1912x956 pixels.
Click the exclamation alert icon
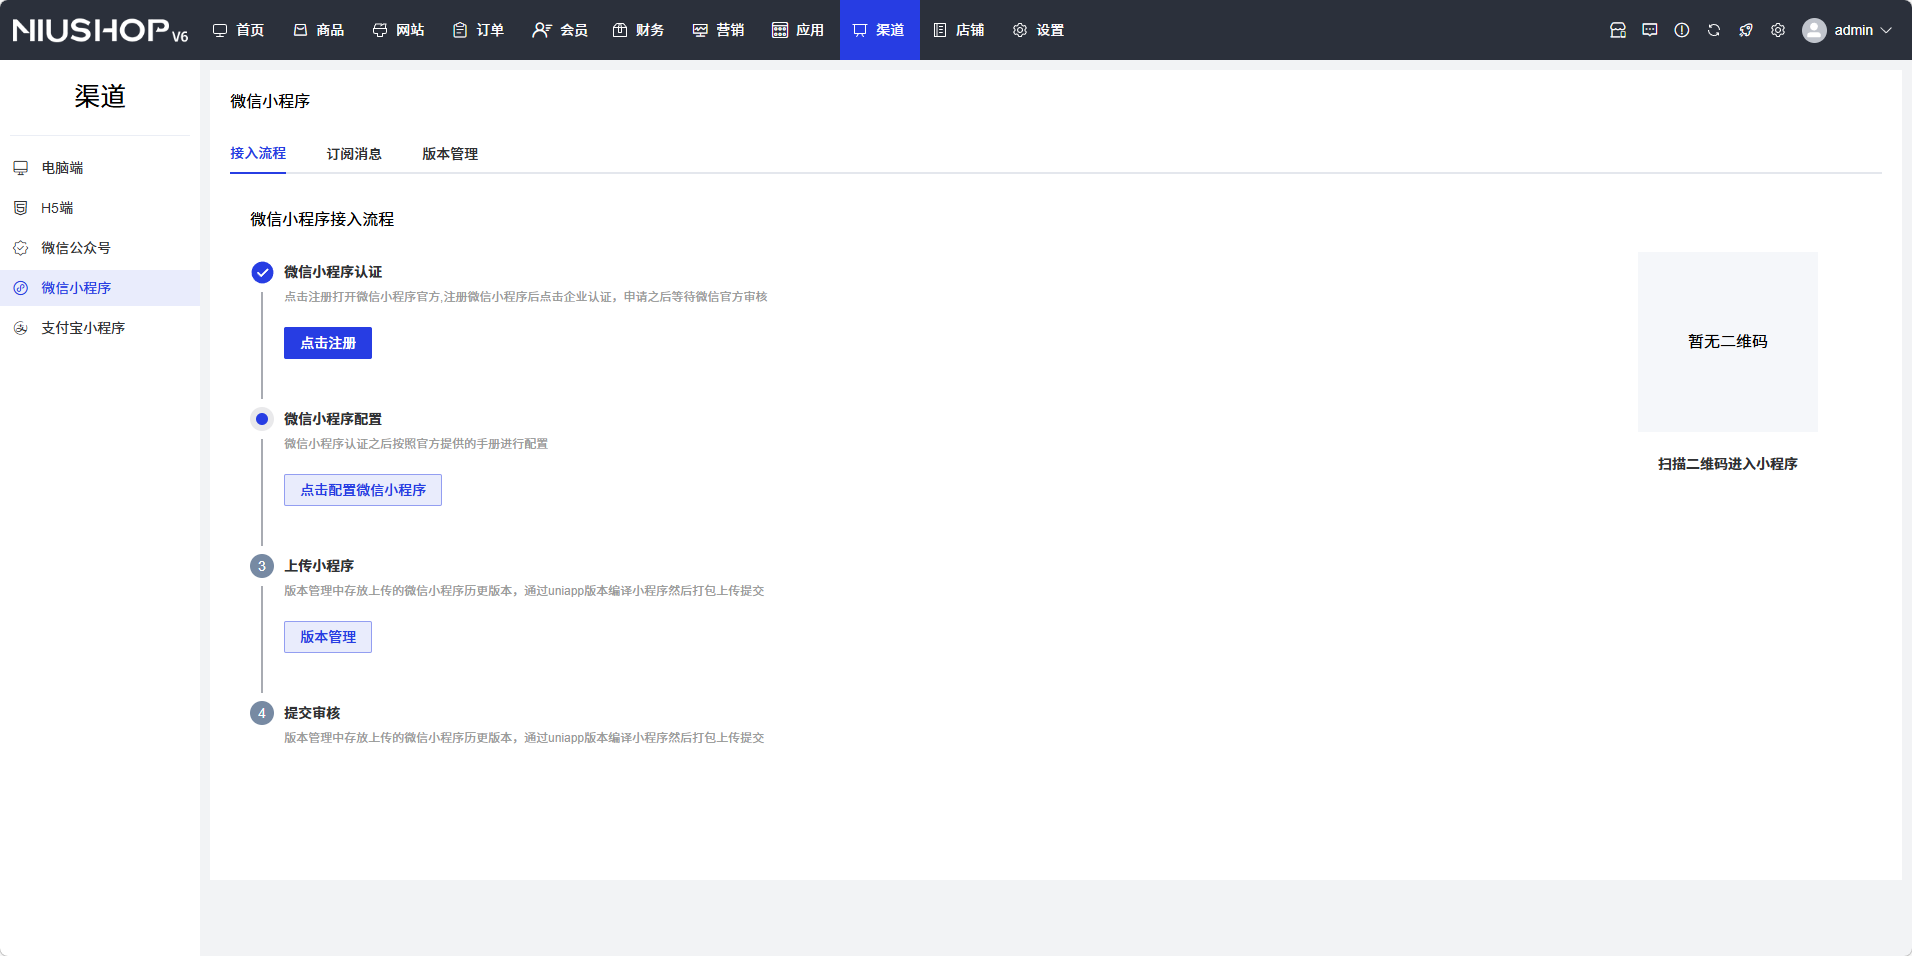1681,30
